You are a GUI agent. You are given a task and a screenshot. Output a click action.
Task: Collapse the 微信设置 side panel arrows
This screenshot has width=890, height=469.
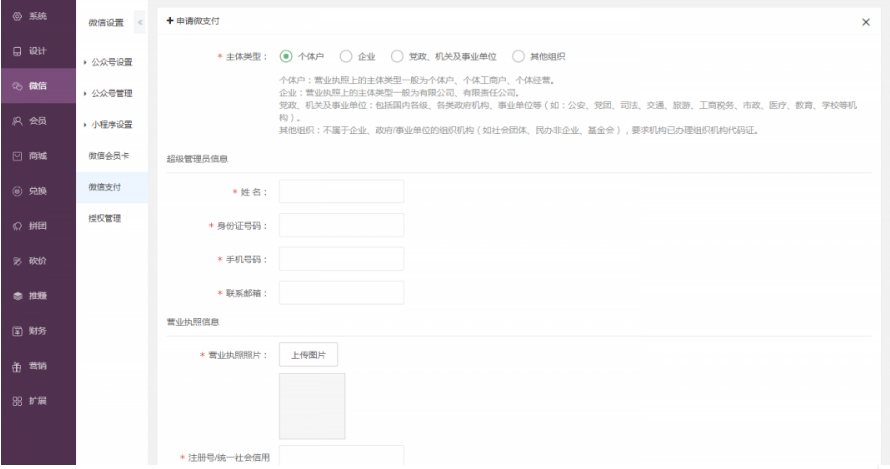139,22
